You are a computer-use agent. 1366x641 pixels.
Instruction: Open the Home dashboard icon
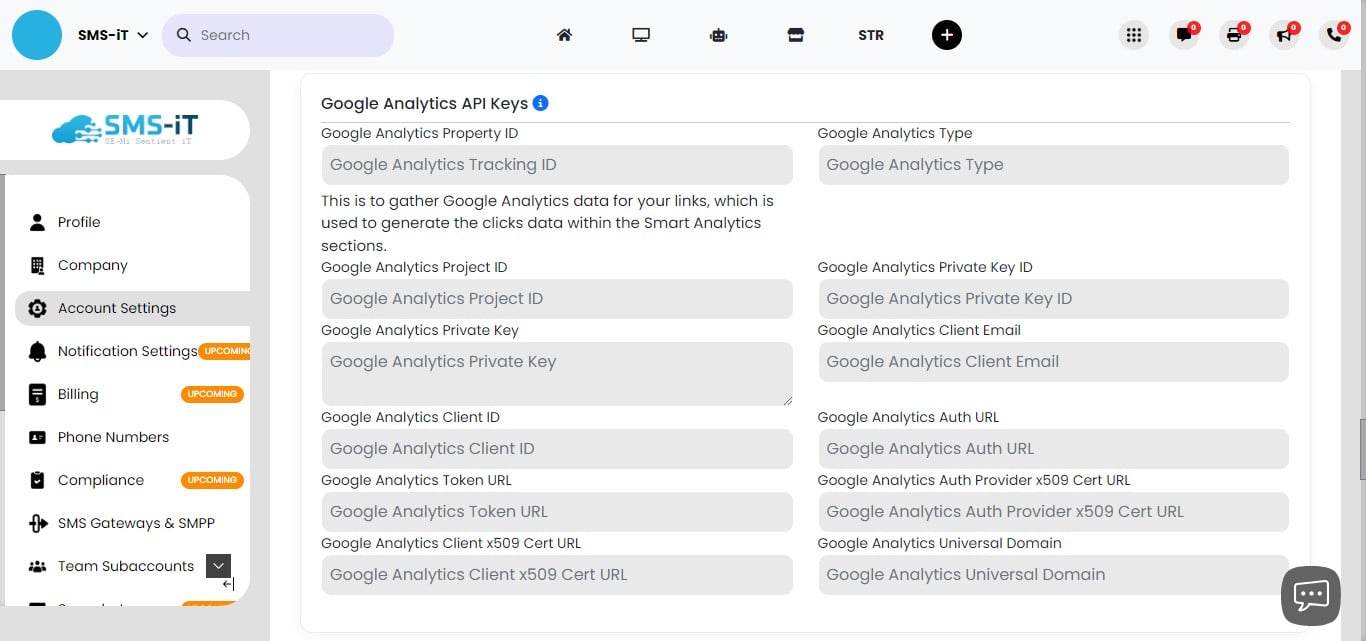564,34
